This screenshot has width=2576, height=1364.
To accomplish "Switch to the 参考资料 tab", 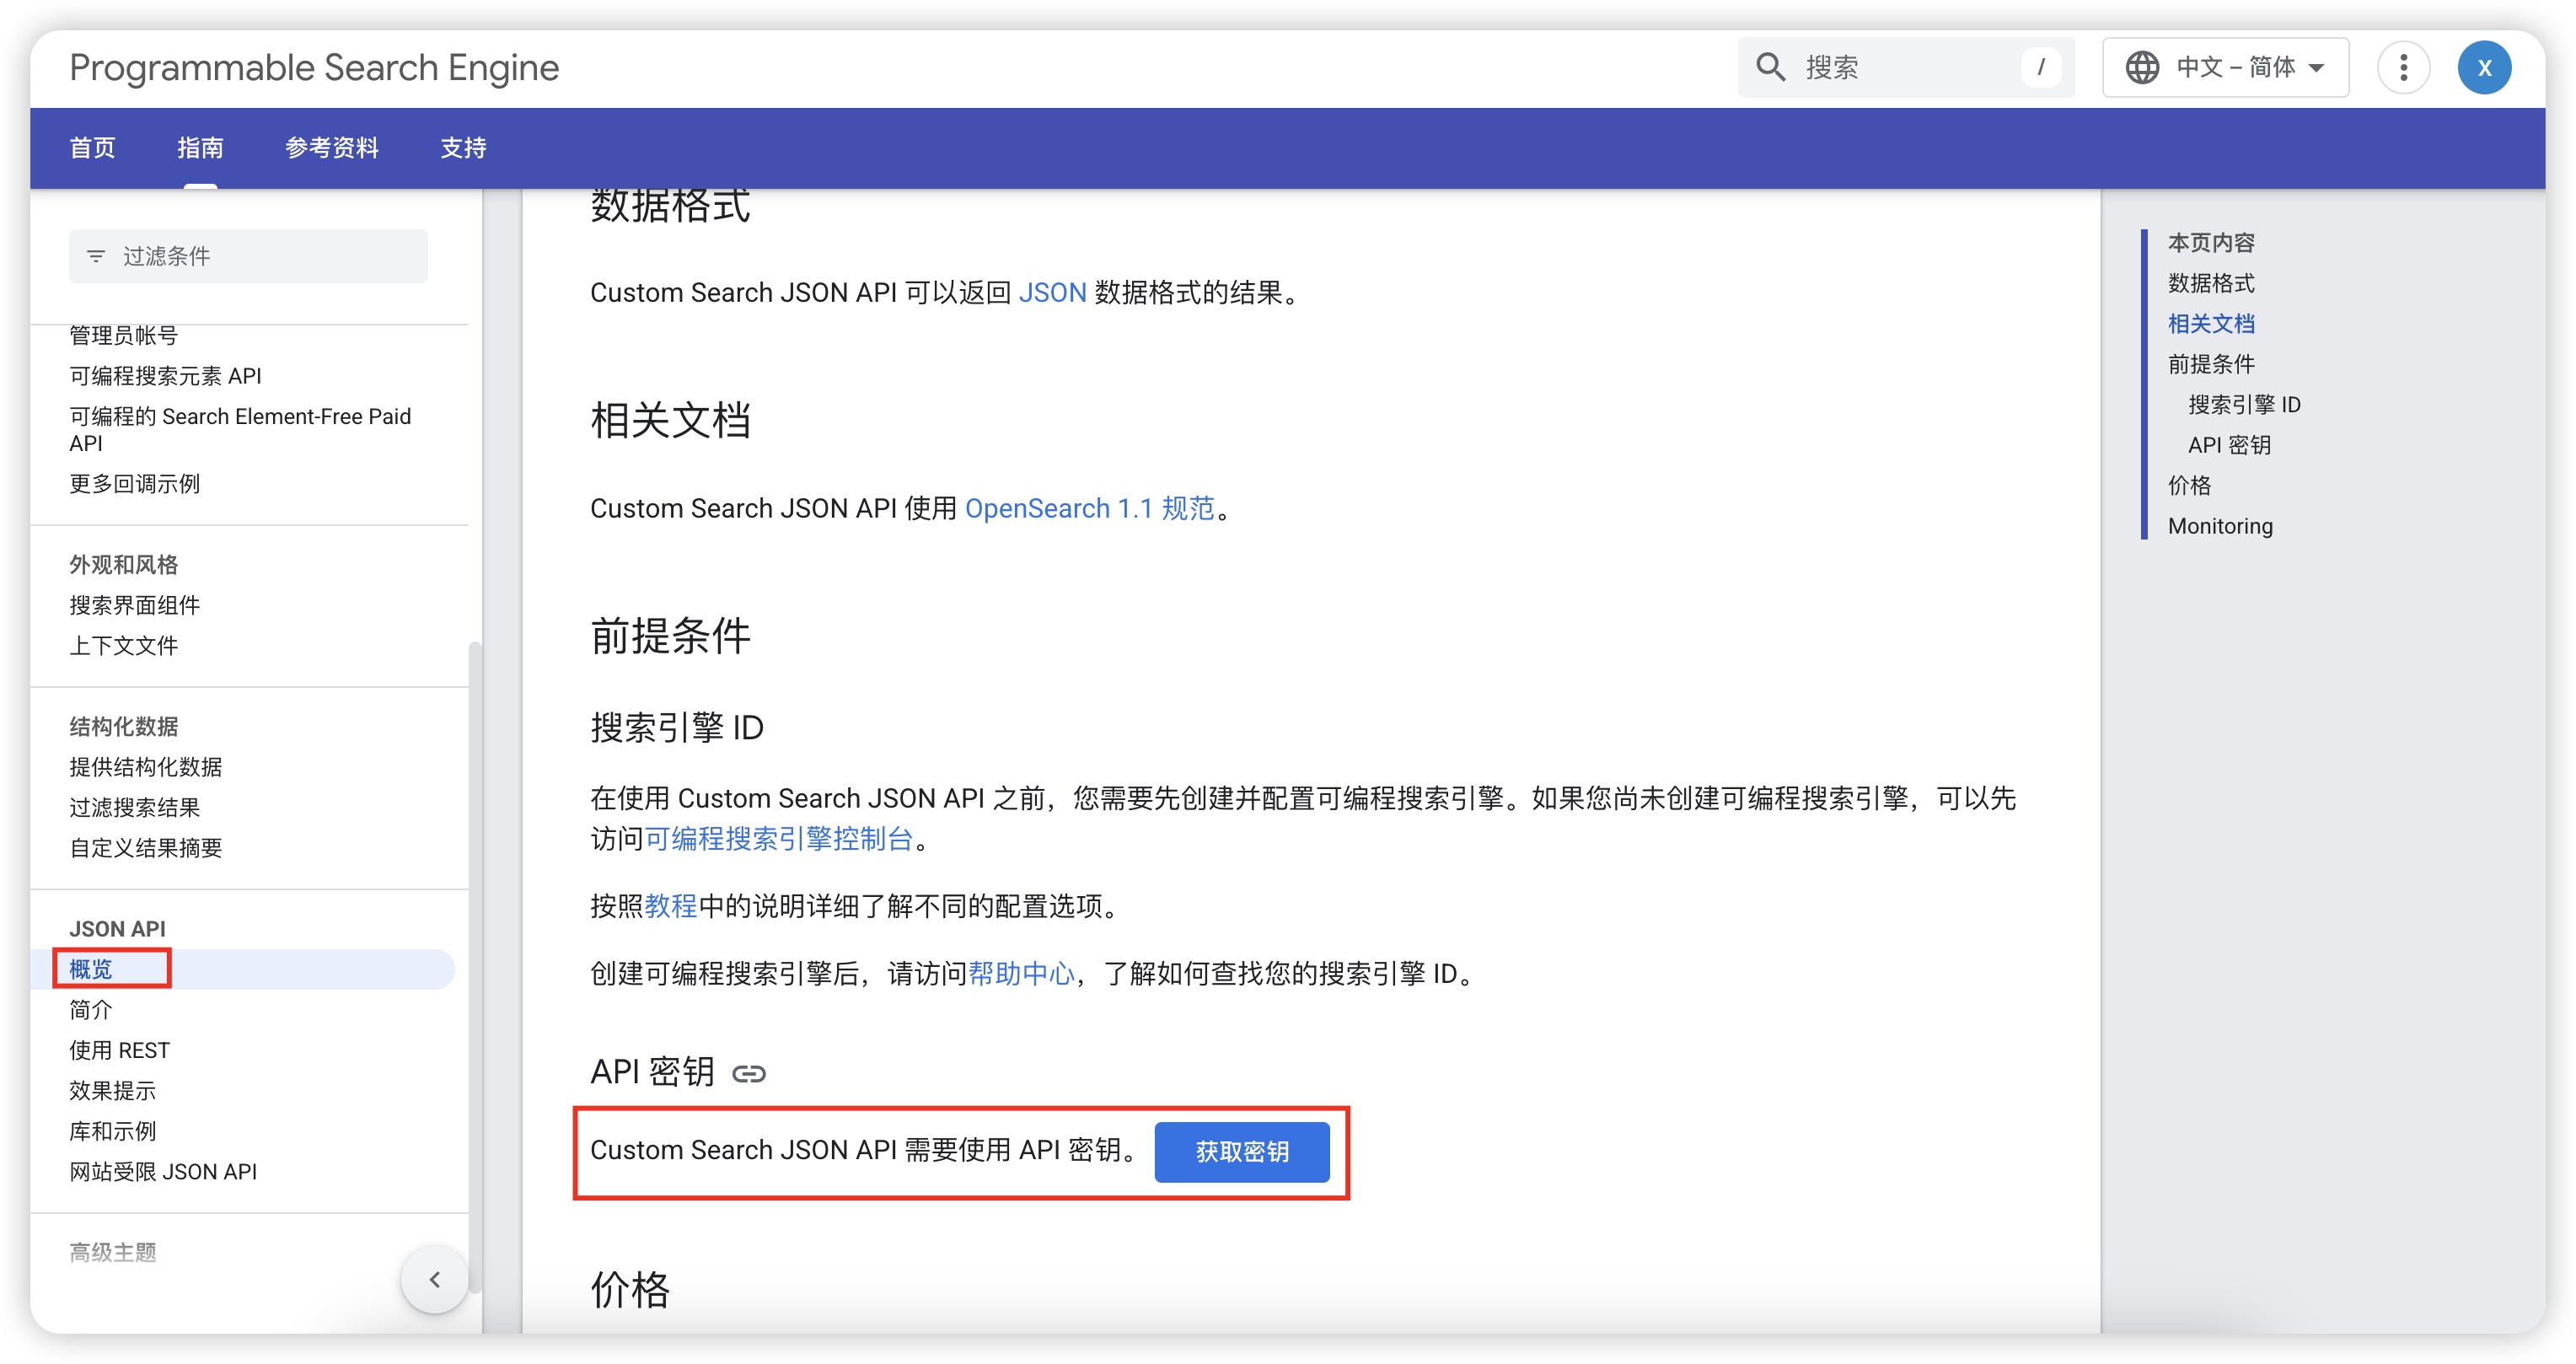I will (331, 148).
